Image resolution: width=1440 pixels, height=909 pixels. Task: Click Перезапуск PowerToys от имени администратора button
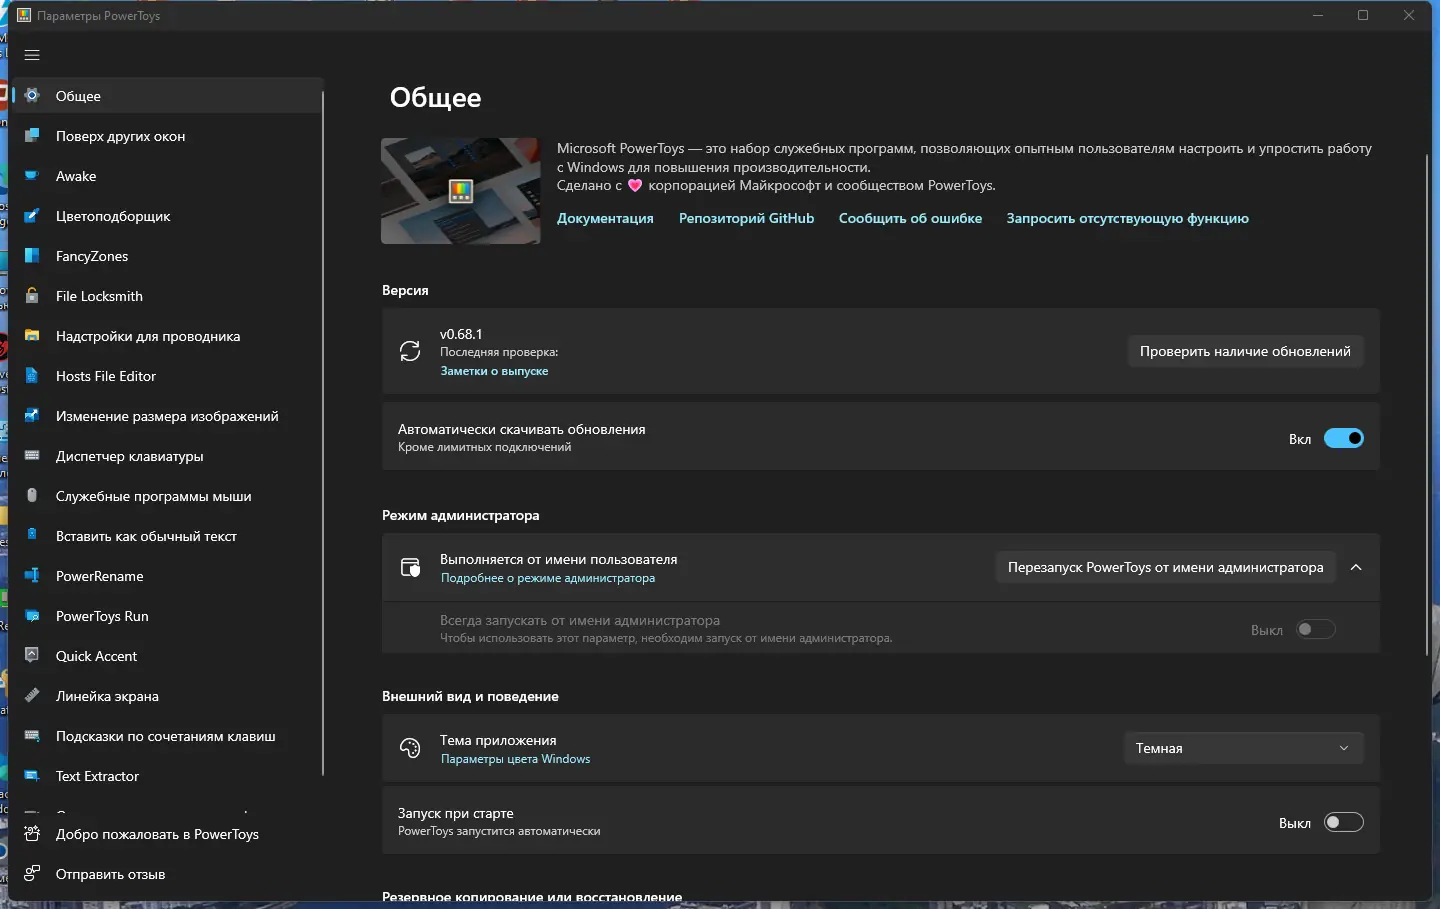[1165, 567]
